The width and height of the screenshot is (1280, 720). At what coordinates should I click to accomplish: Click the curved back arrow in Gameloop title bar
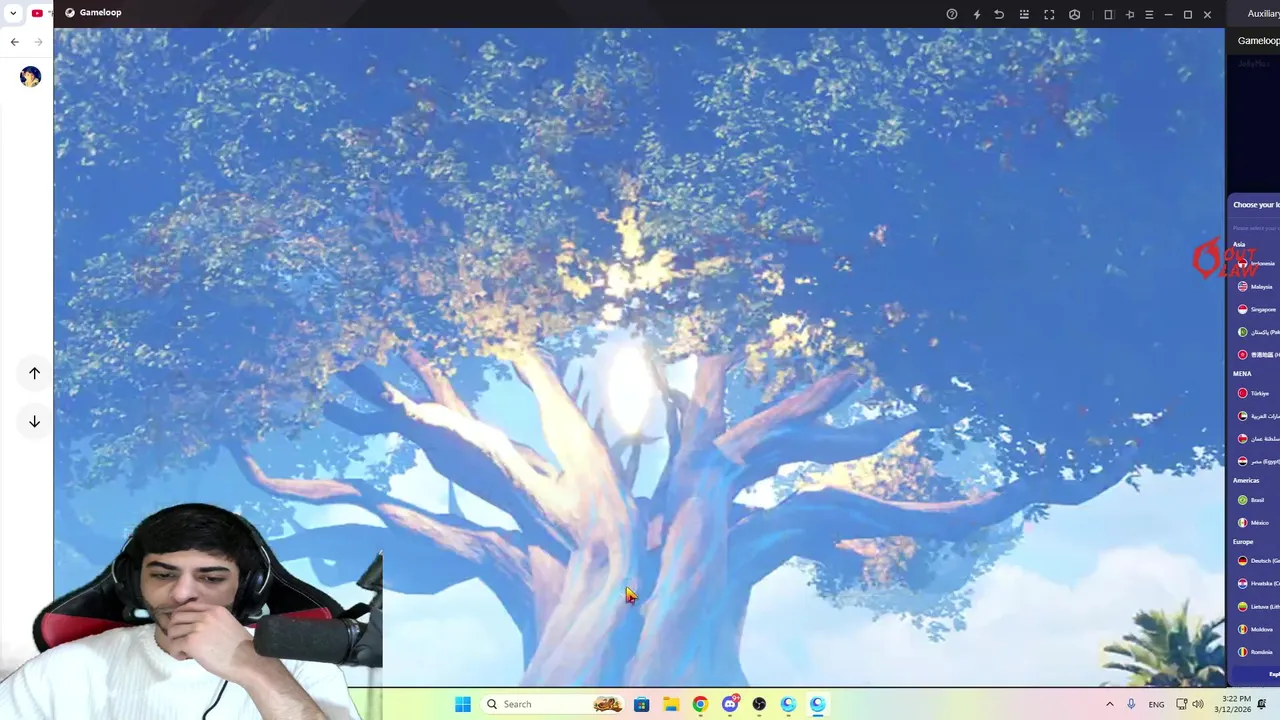click(999, 14)
